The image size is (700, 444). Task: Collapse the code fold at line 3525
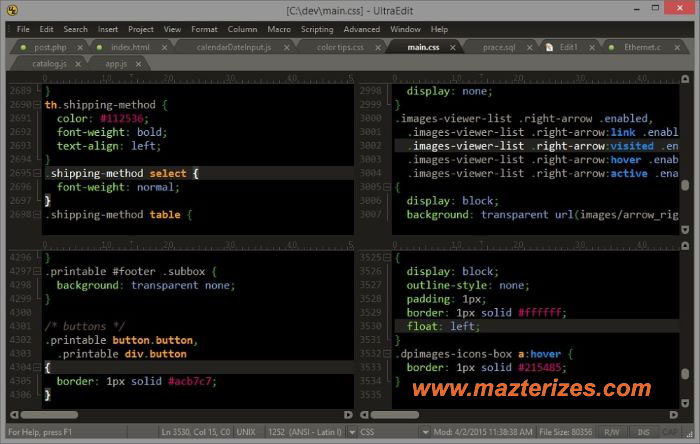point(387,257)
